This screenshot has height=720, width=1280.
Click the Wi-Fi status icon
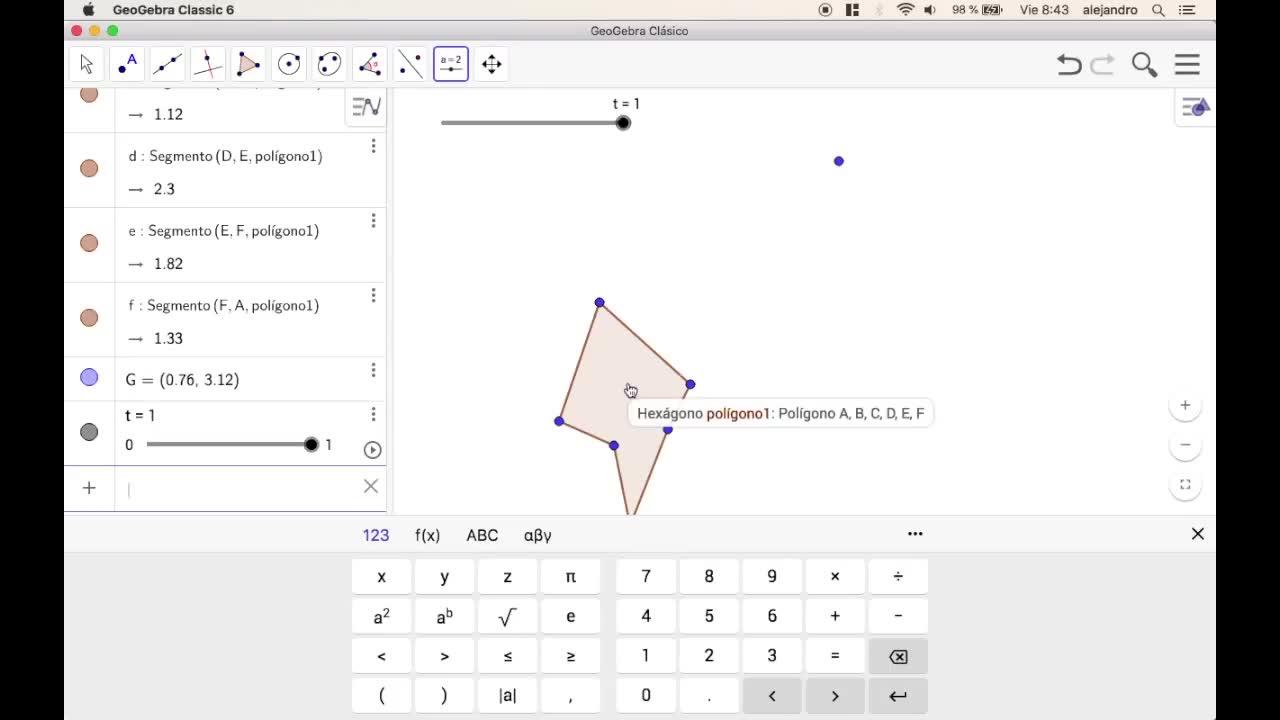[x=906, y=10]
